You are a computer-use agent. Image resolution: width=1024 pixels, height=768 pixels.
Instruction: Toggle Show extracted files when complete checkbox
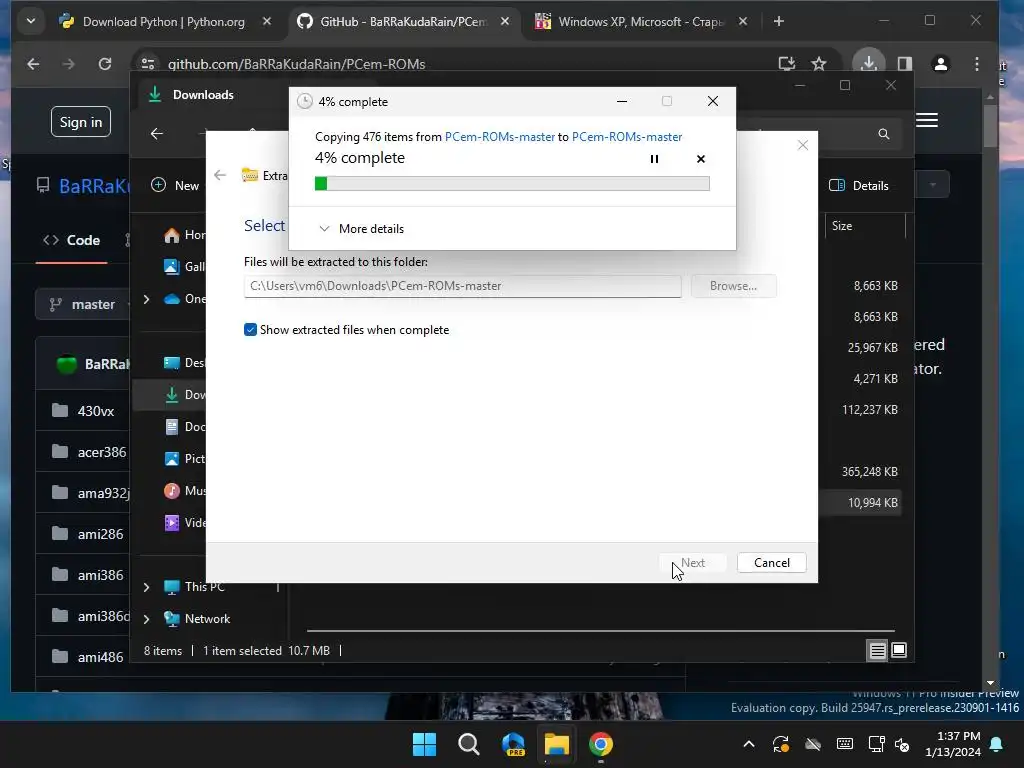(x=250, y=330)
